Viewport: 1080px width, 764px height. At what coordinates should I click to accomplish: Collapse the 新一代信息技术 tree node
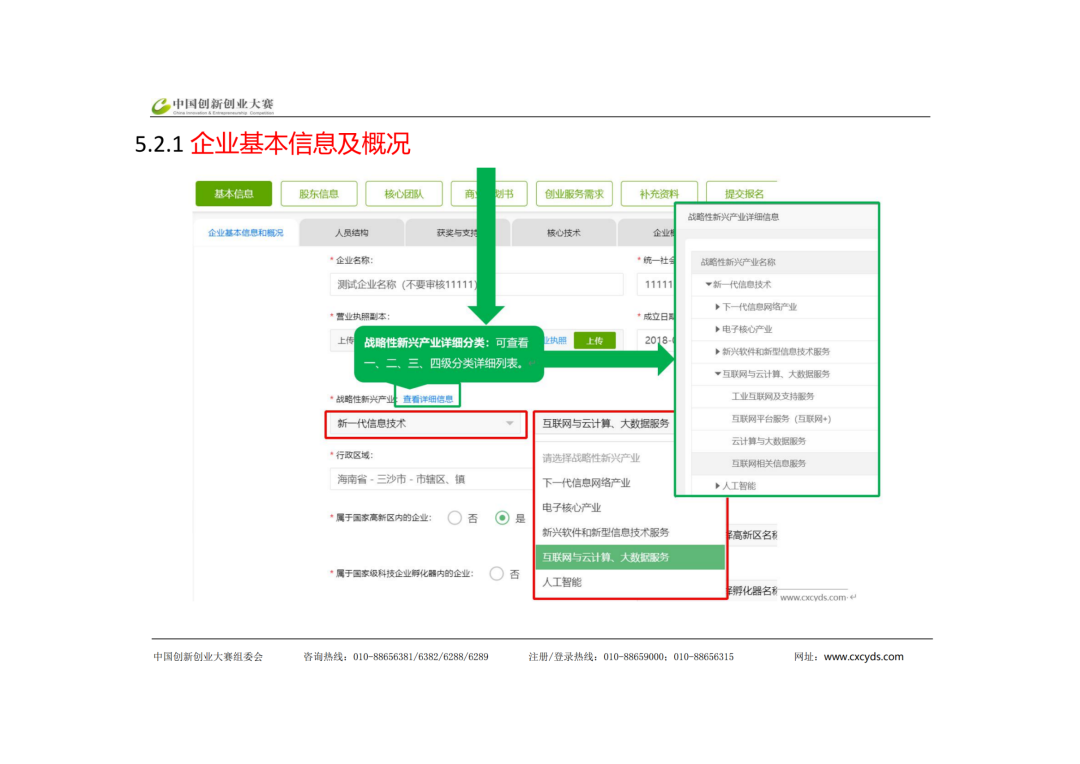[x=708, y=285]
